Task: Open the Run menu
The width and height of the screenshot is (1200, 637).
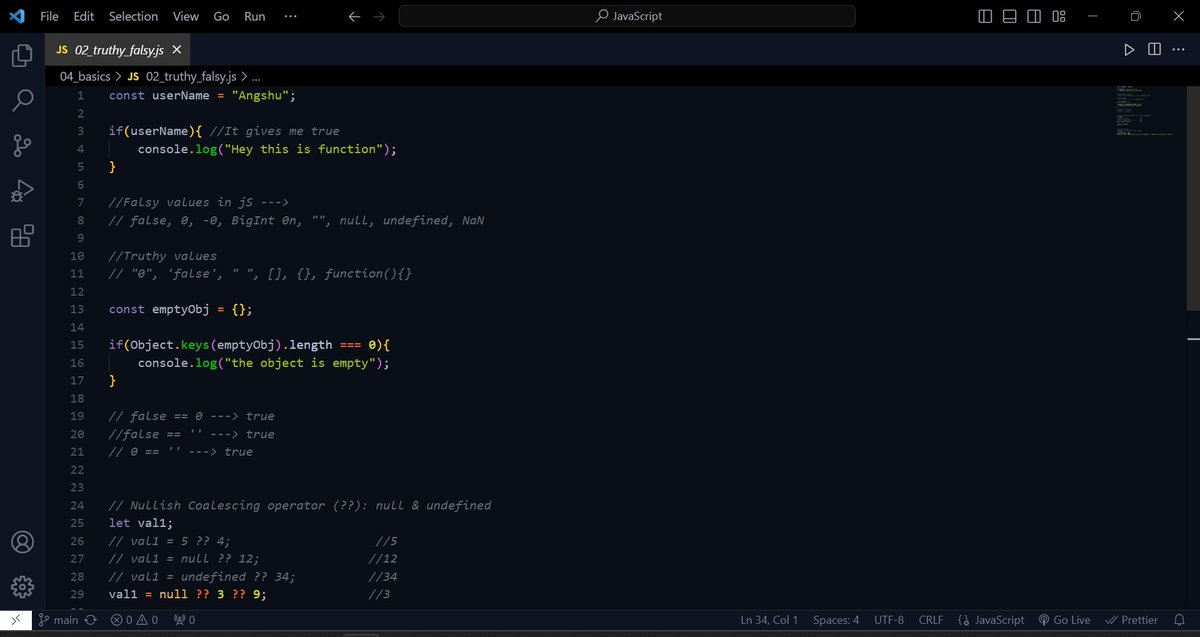Action: click(254, 16)
